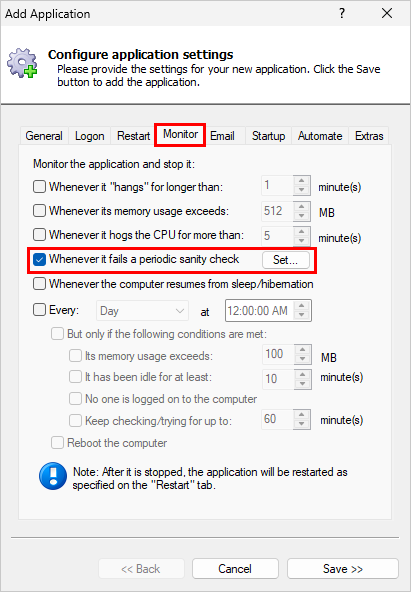Open the Email tab

[x=222, y=136]
